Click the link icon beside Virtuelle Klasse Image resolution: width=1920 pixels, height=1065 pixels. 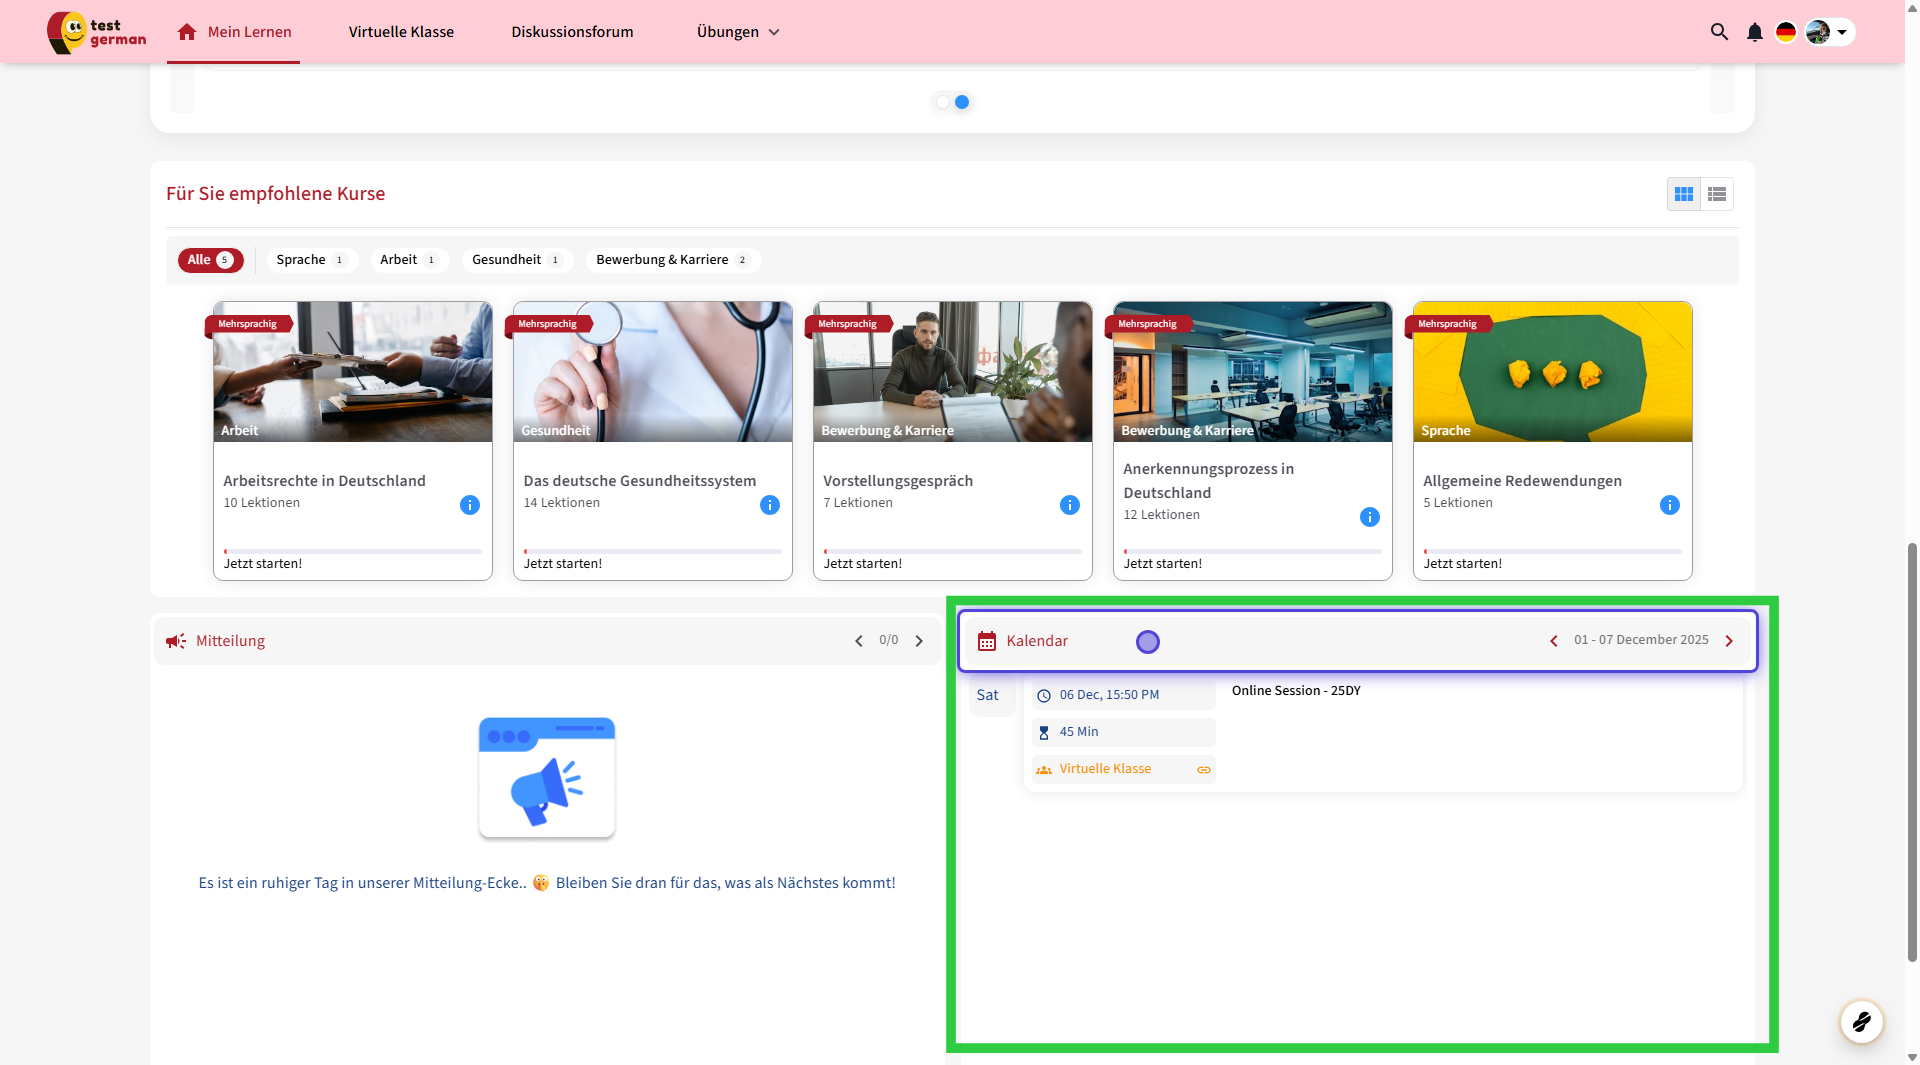(x=1204, y=770)
